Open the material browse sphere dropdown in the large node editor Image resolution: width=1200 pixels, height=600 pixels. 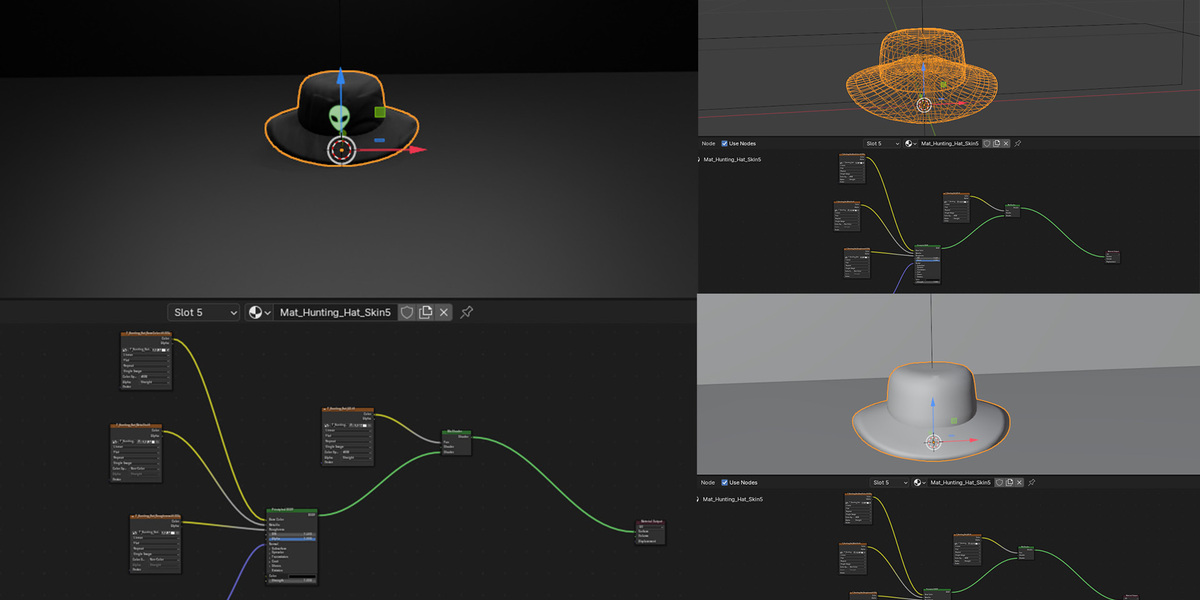point(258,312)
